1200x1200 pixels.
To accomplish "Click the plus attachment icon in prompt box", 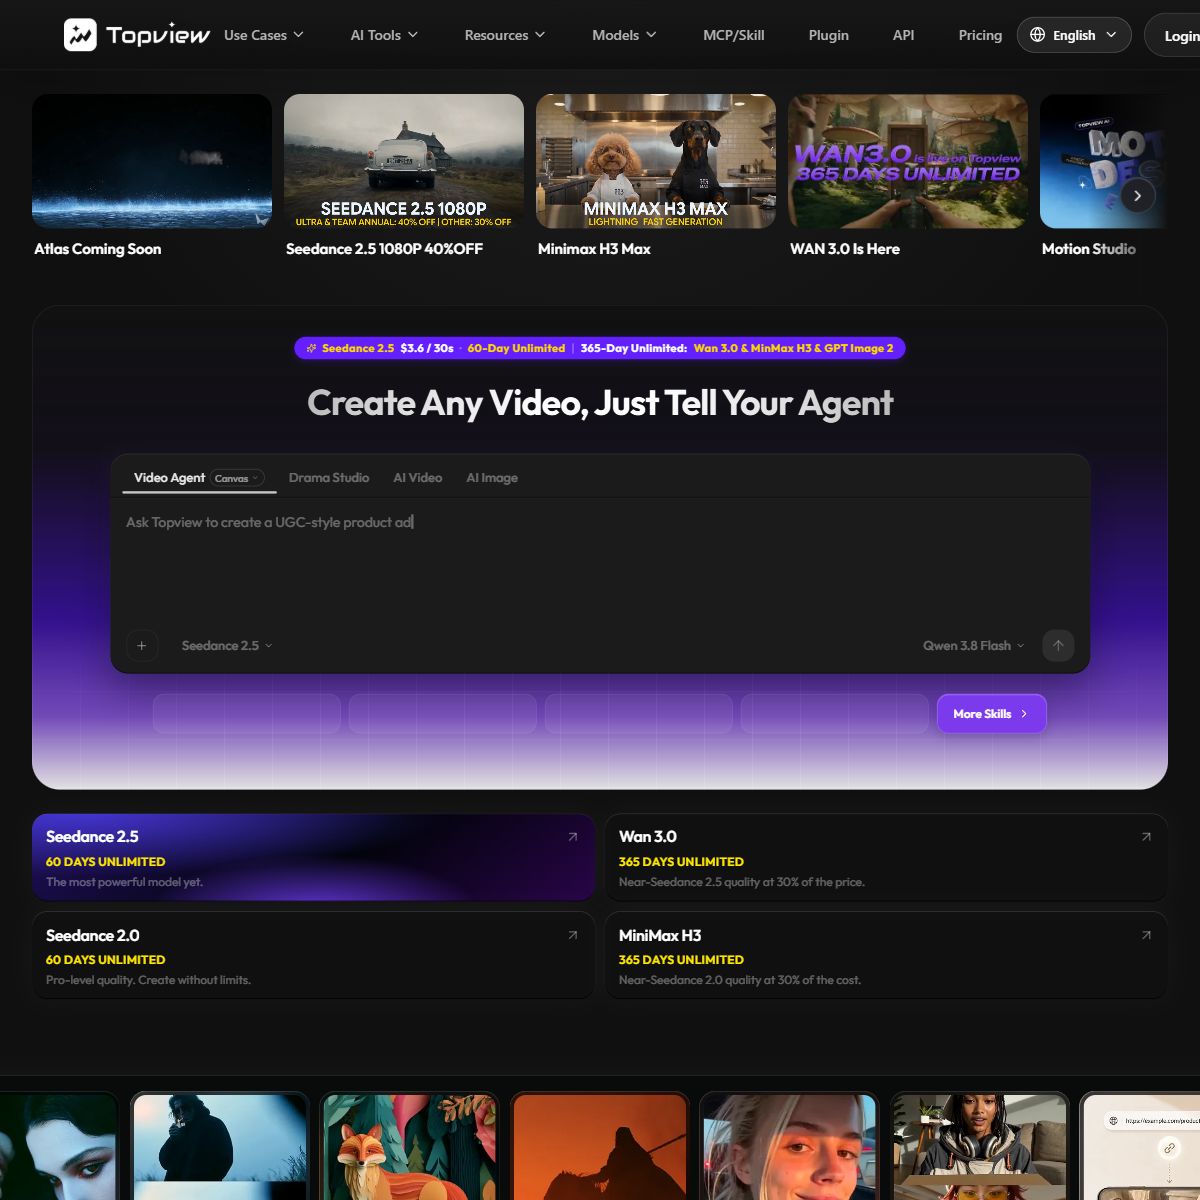I will pos(142,646).
